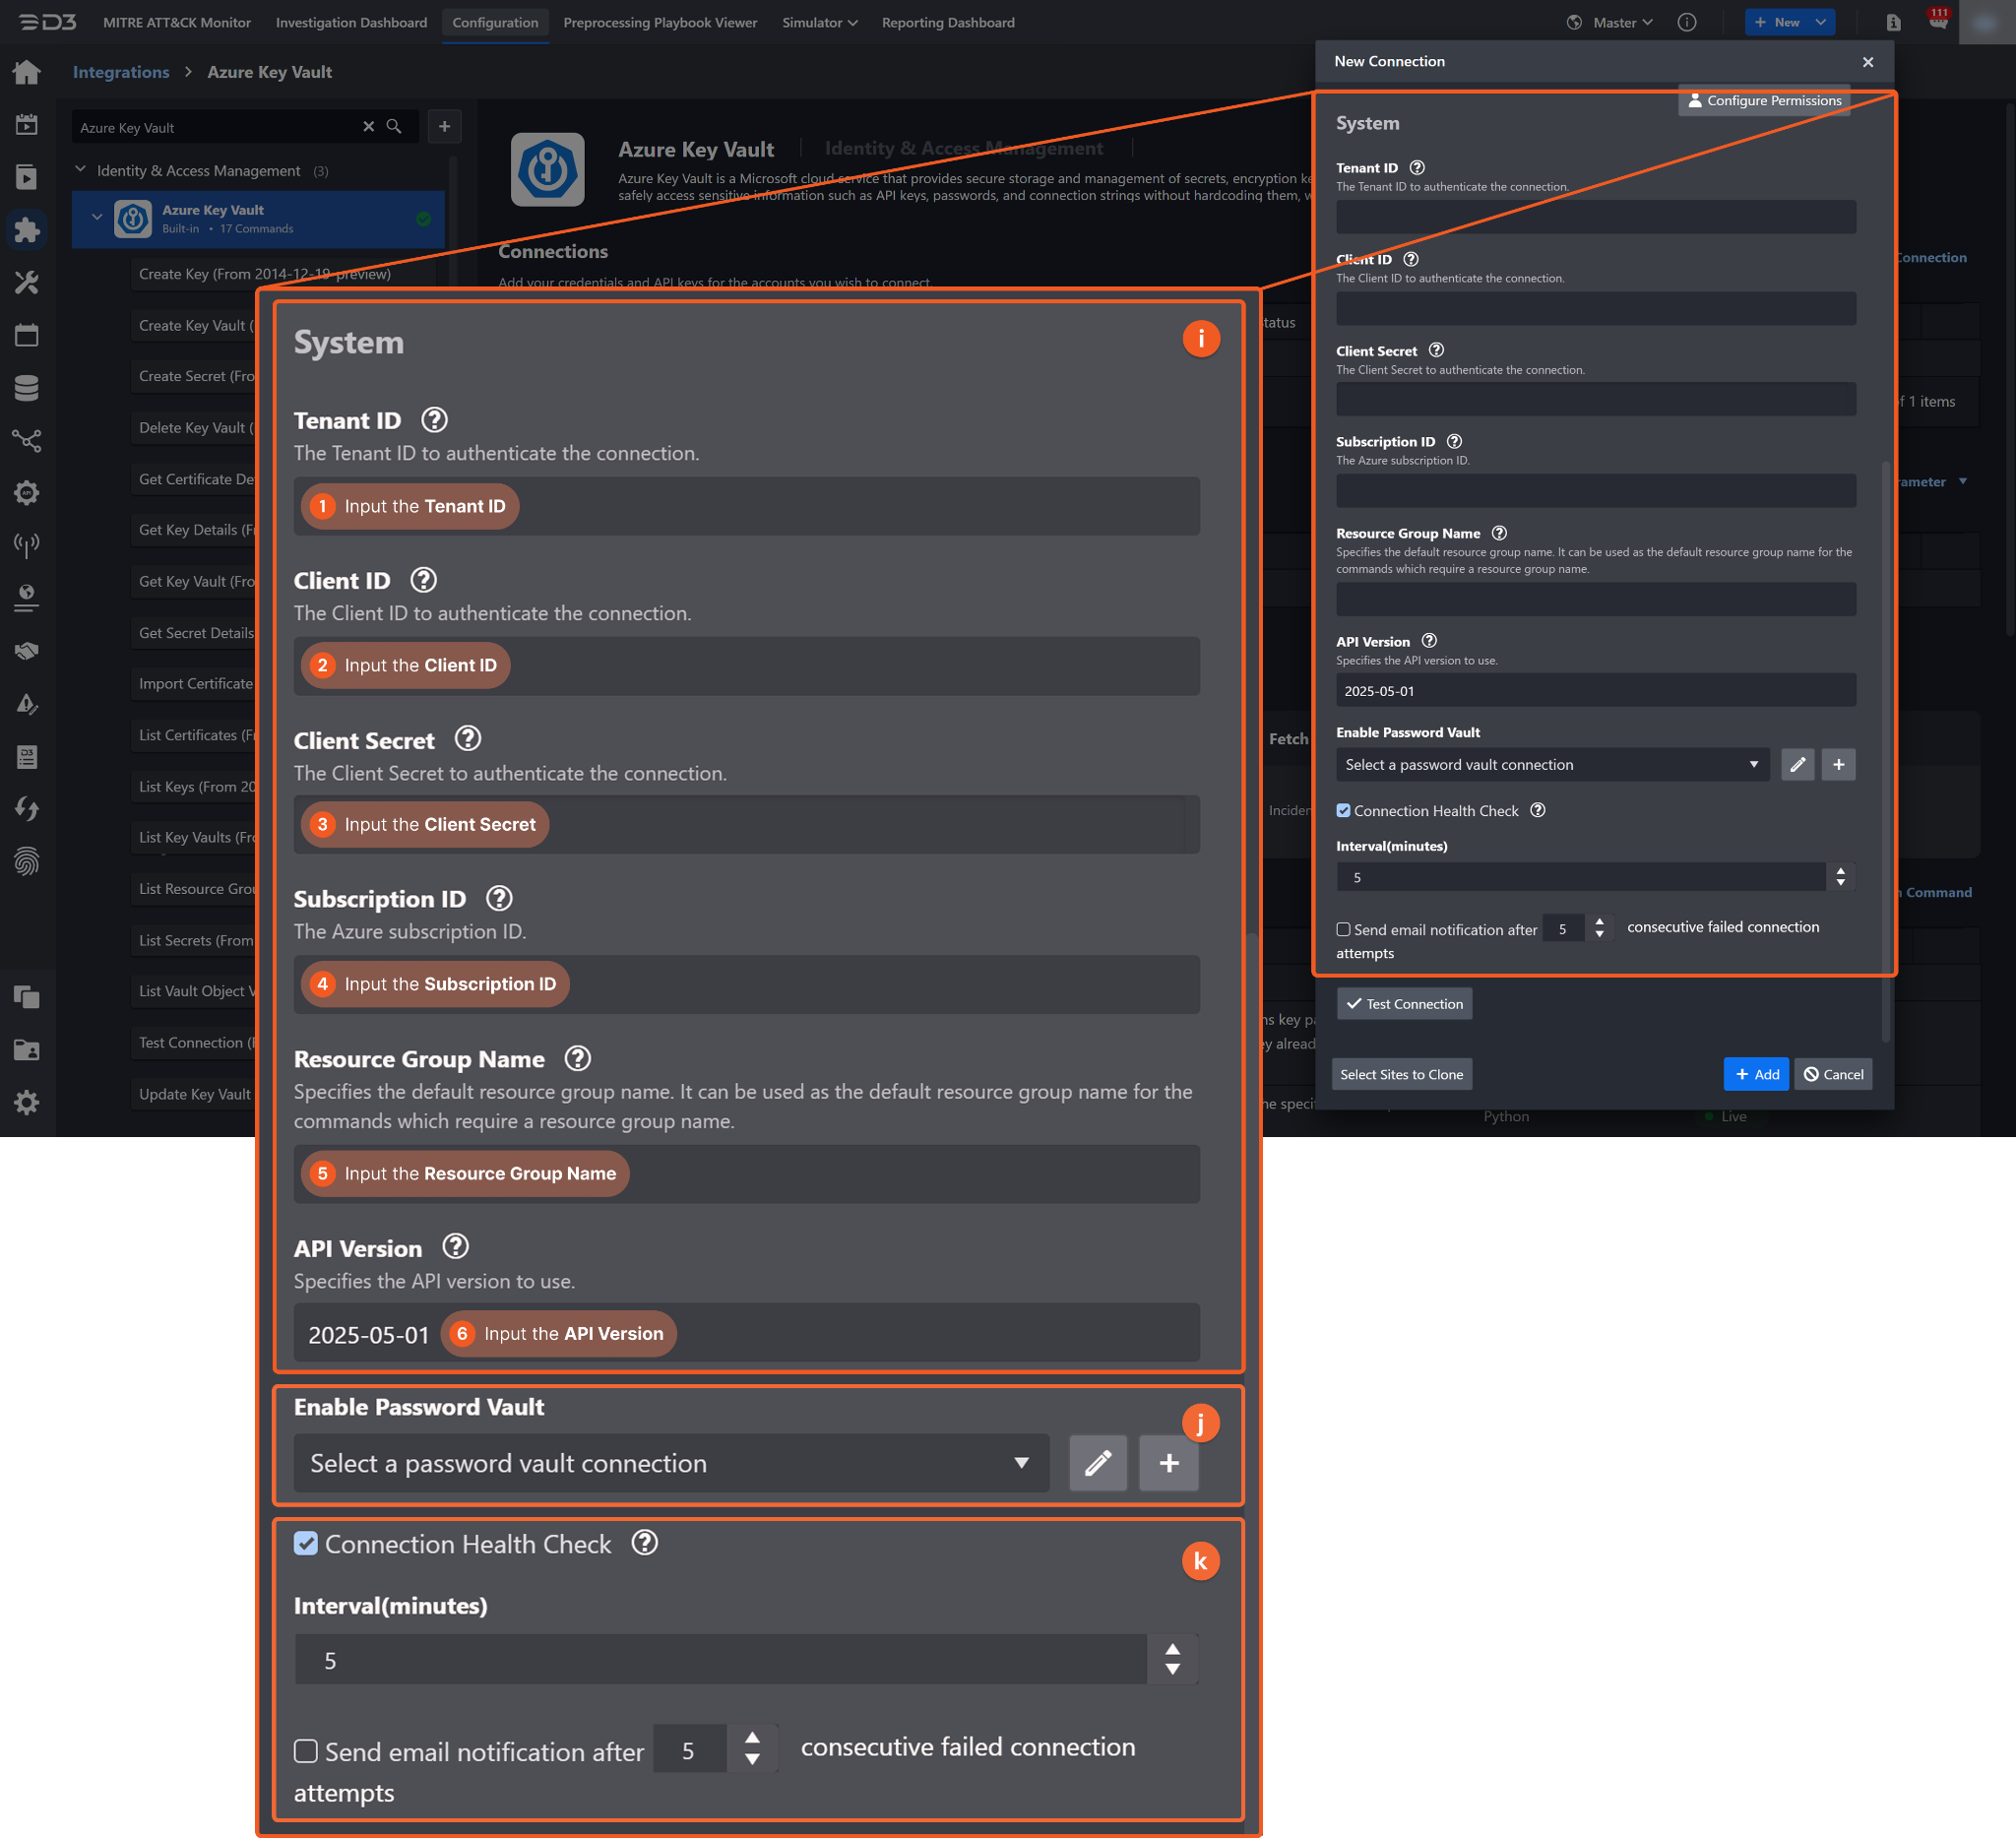Enable Send email notification after checkbox
Viewport: 2016px width, 1838px height.
click(1343, 930)
